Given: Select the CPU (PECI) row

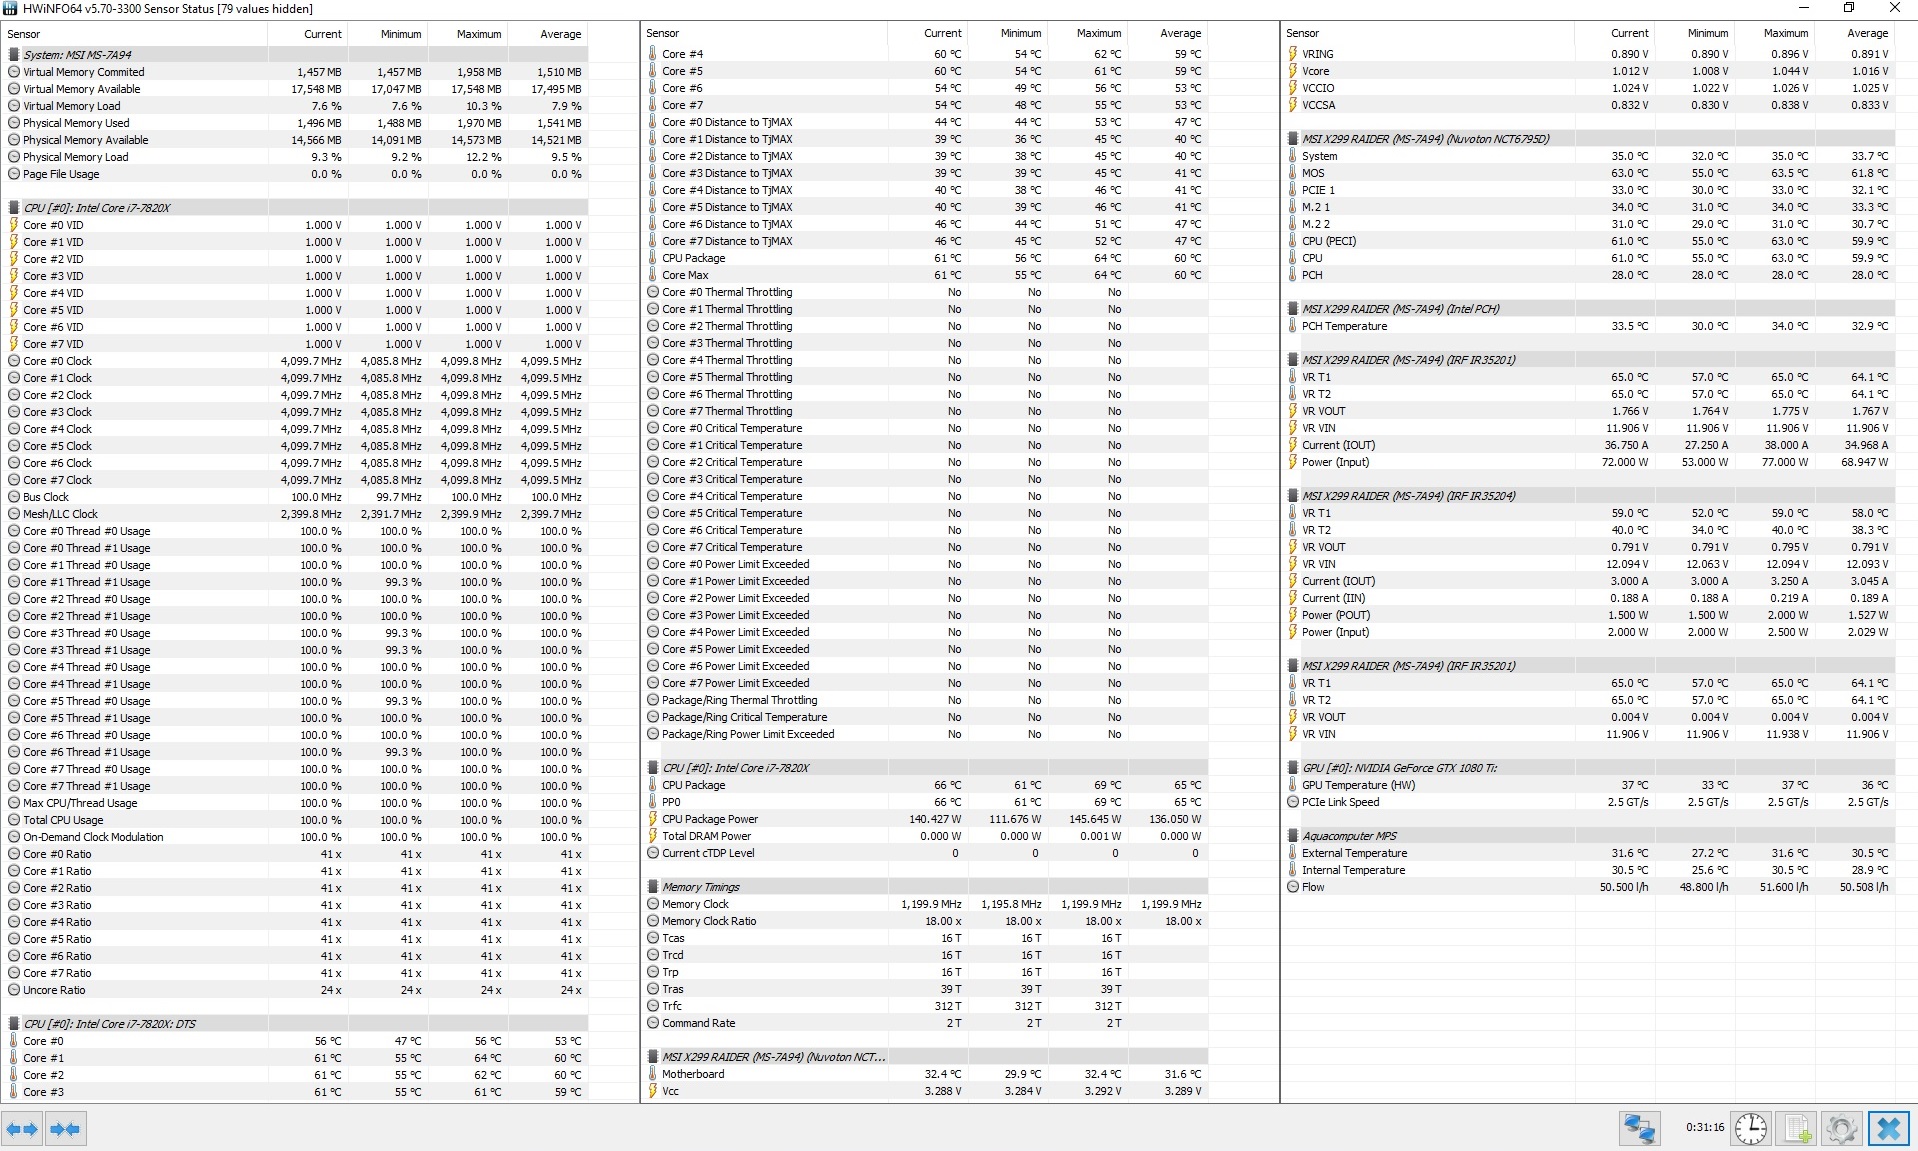Looking at the screenshot, I should [x=1590, y=241].
